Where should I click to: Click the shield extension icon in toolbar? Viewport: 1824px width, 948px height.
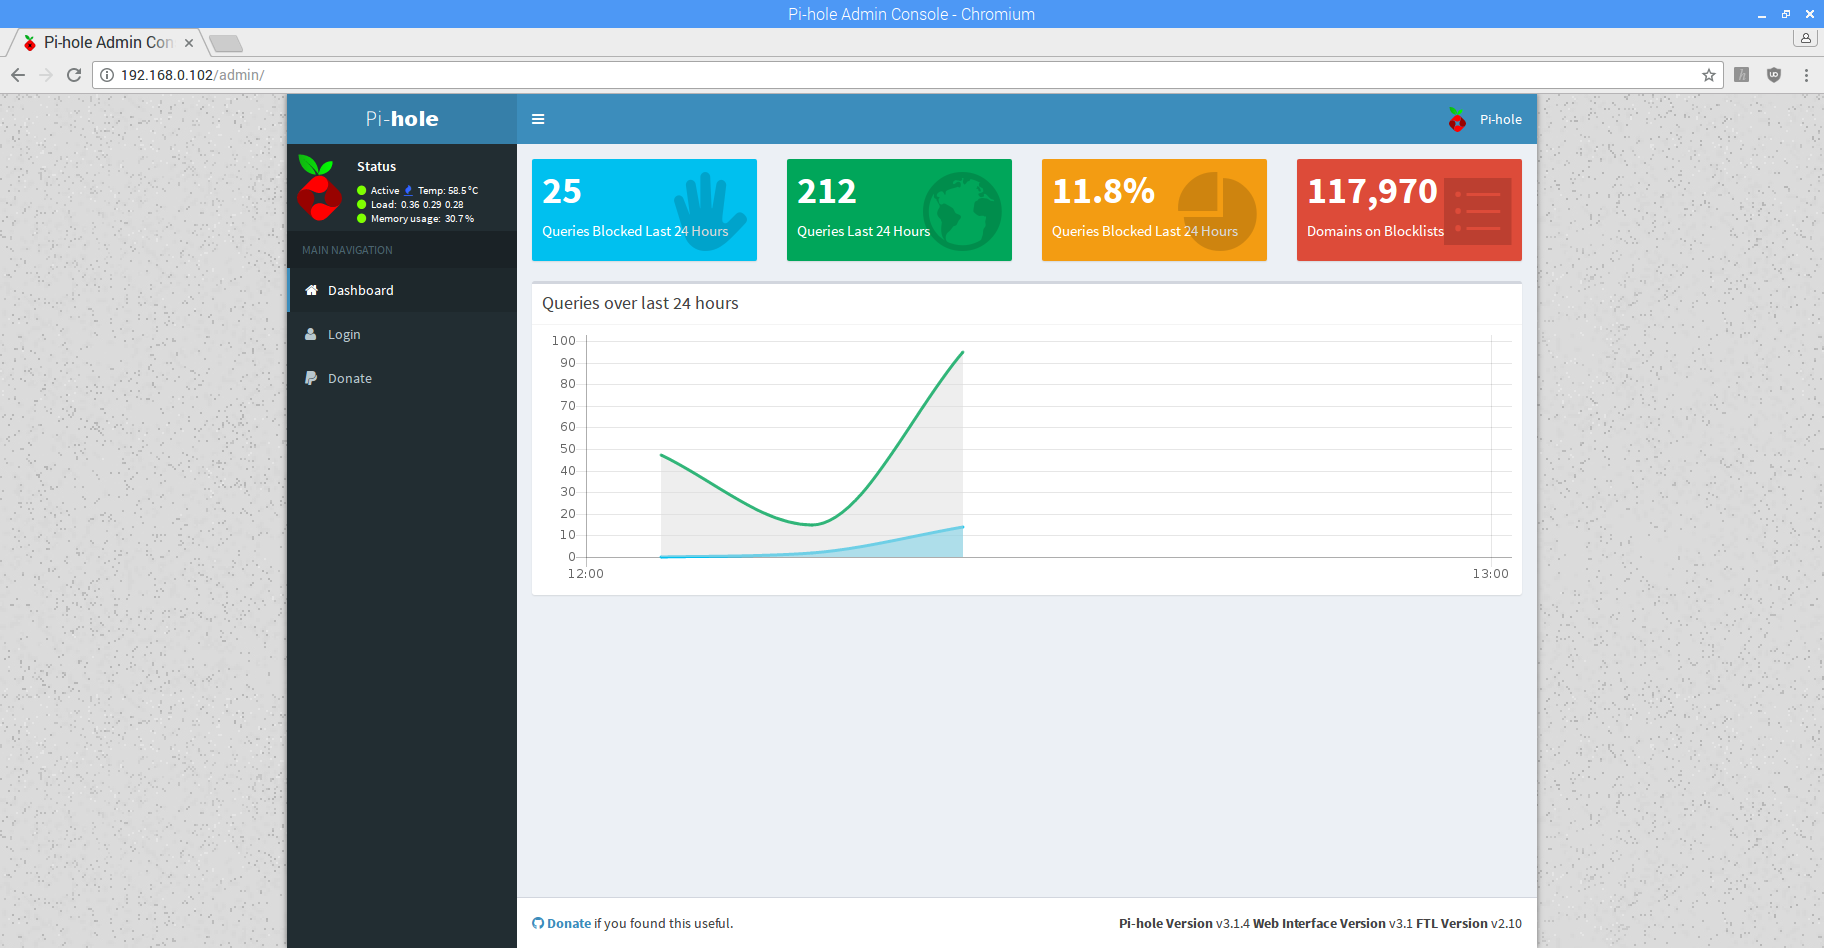[x=1774, y=75]
